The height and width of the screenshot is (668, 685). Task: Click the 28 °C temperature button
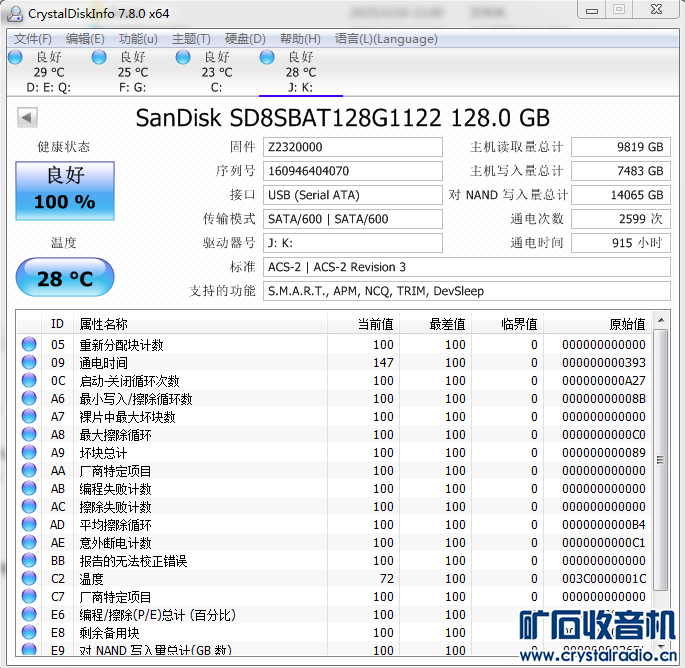[x=65, y=278]
